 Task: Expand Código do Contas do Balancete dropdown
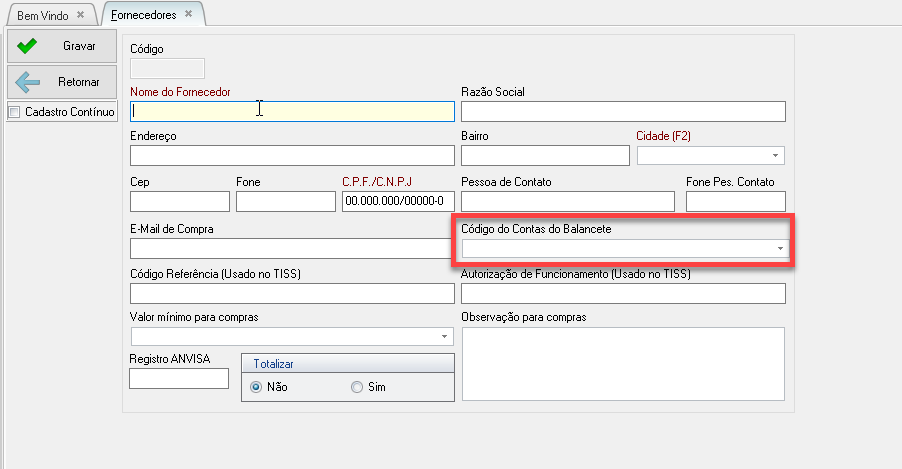779,248
